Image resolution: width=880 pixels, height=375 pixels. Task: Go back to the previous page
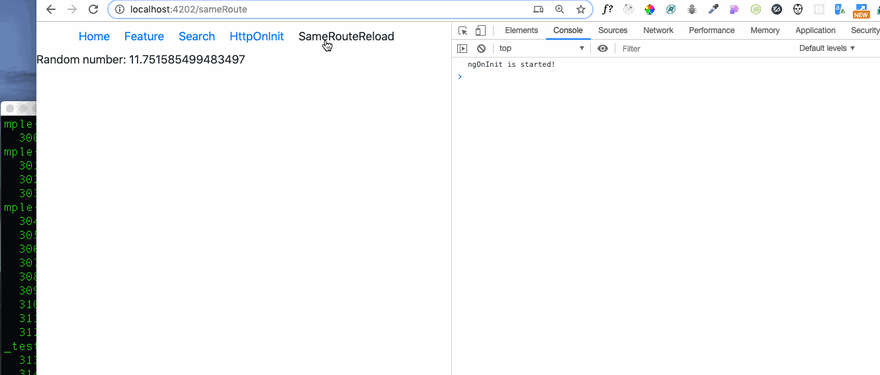51,10
